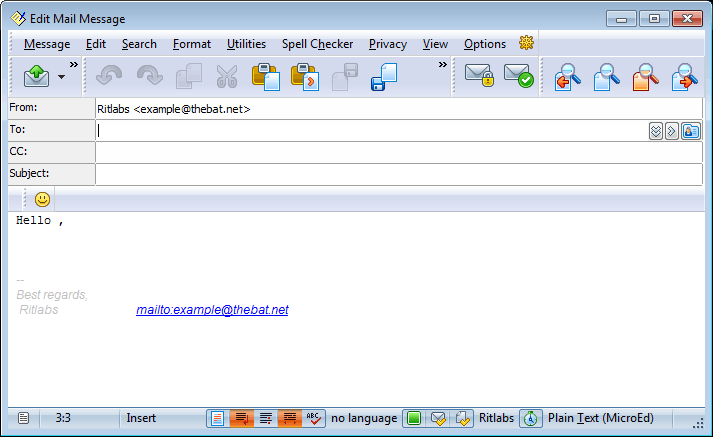The width and height of the screenshot is (713, 437).
Task: Click the orange Replace magnifier icon
Action: click(x=646, y=77)
